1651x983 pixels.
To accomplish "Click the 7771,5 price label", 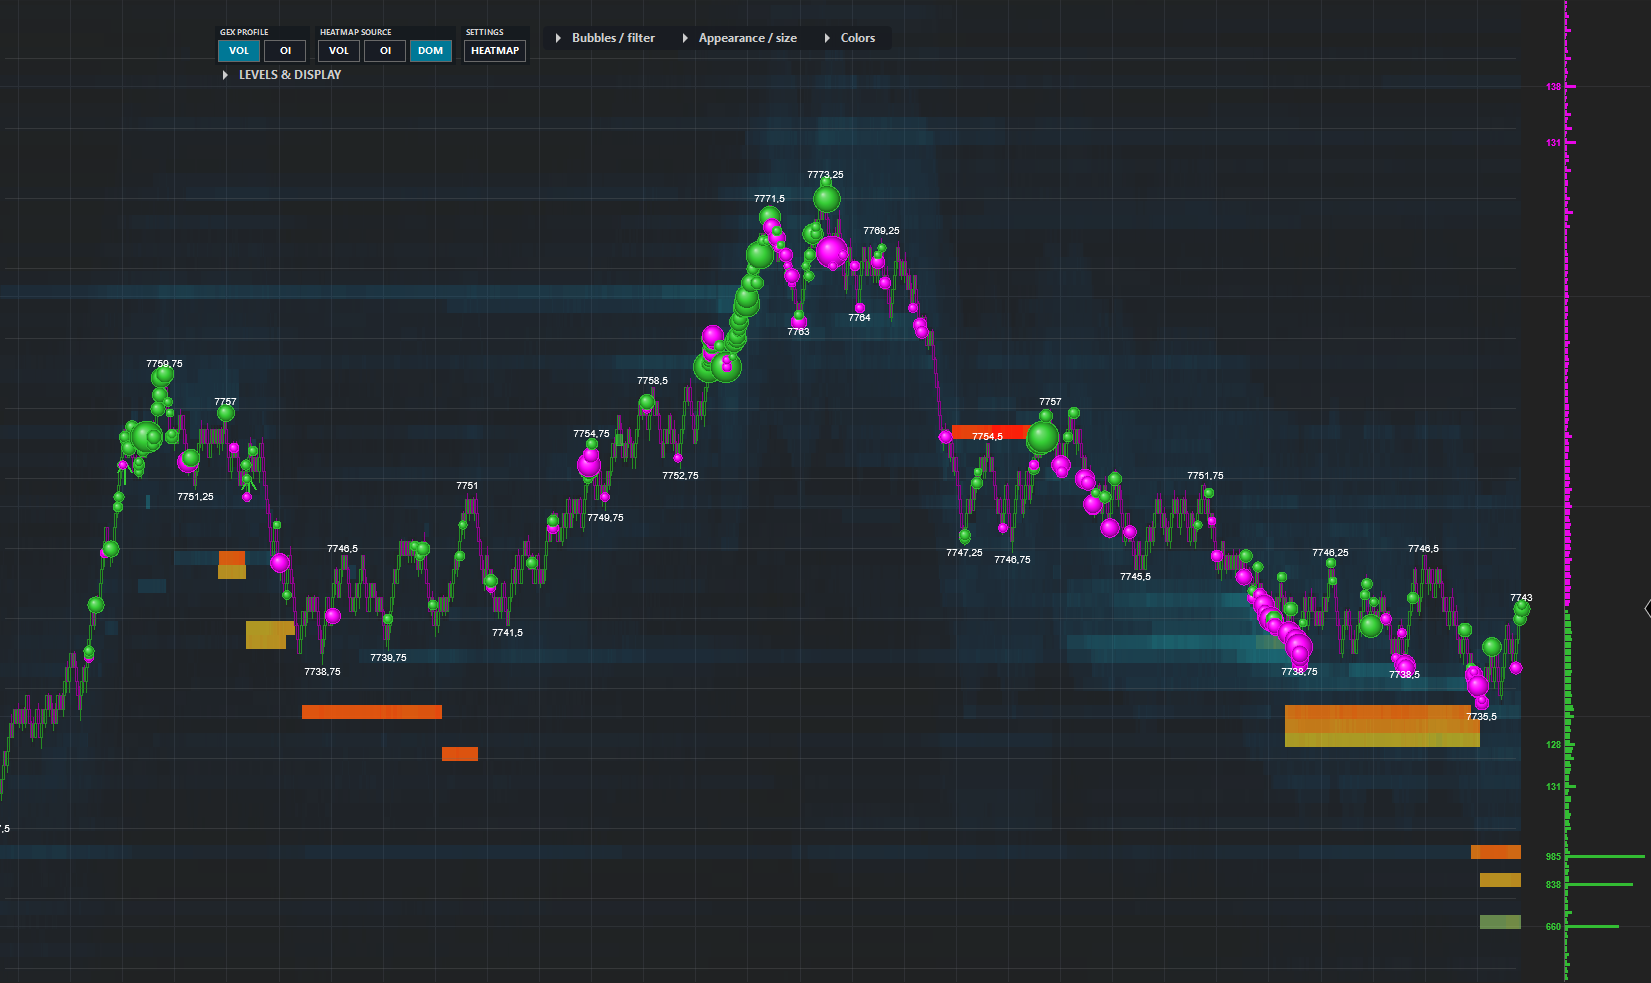I will point(769,198).
